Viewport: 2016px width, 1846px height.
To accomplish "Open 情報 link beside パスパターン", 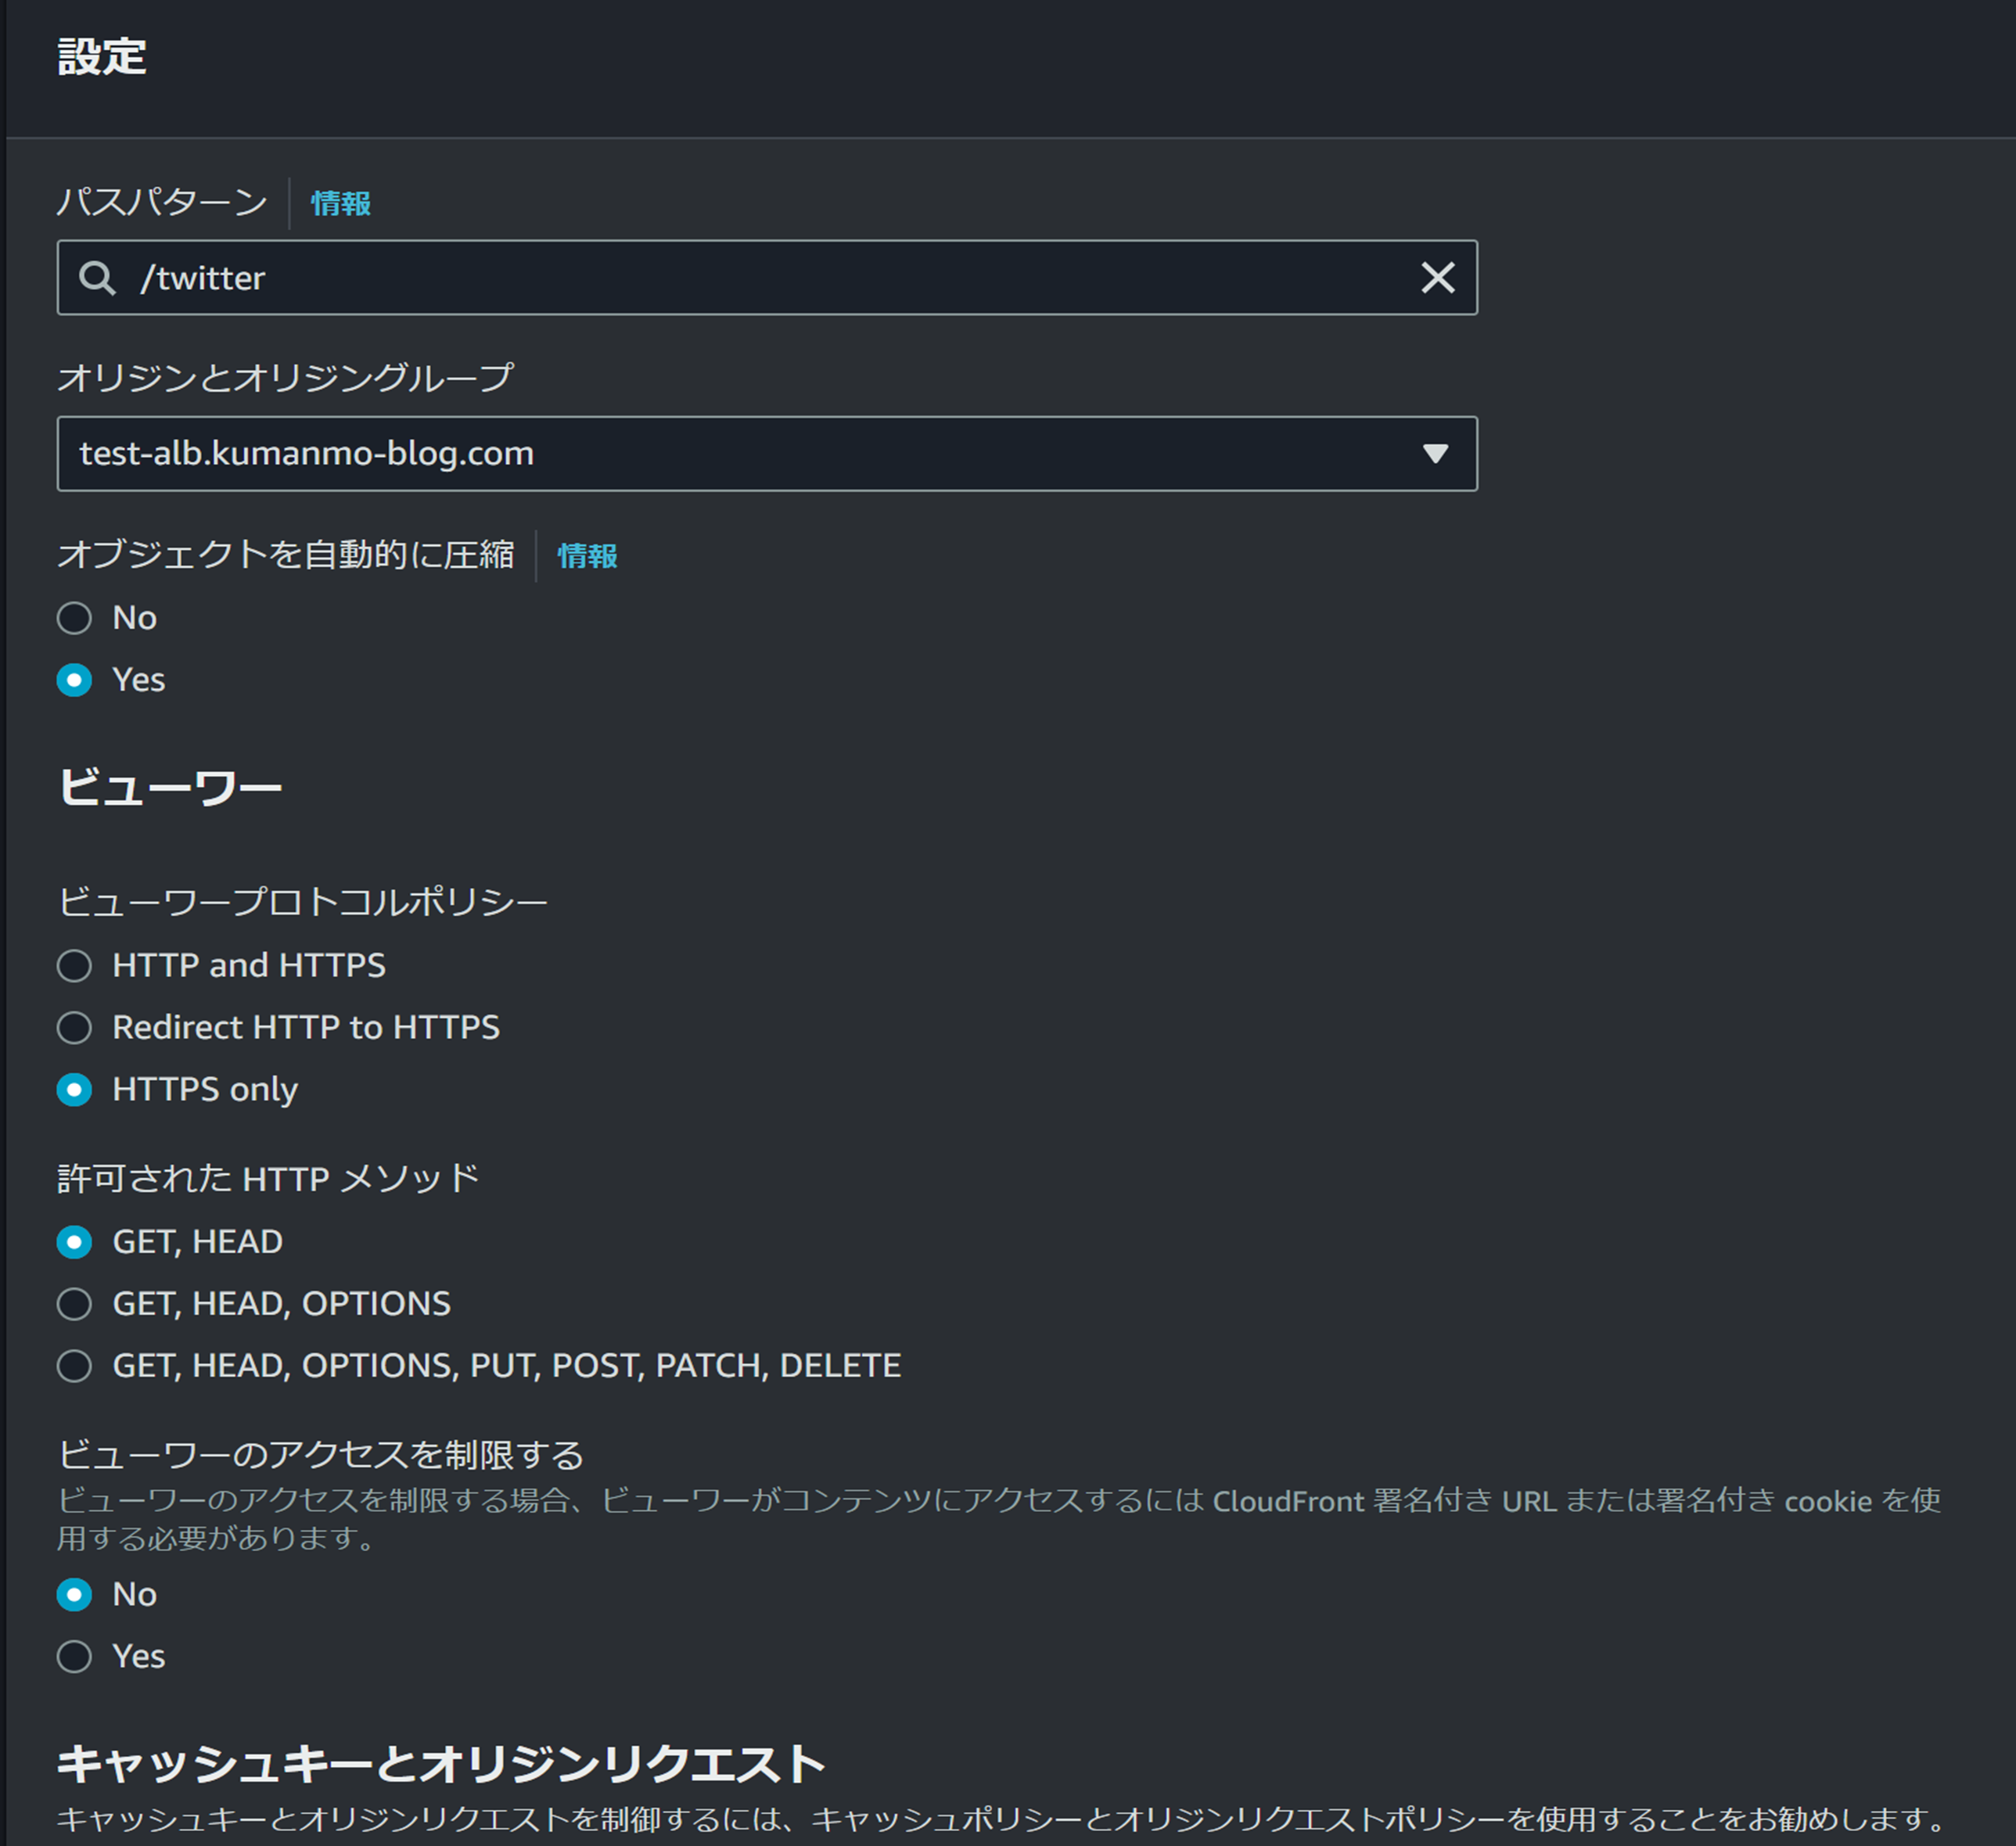I will [341, 204].
